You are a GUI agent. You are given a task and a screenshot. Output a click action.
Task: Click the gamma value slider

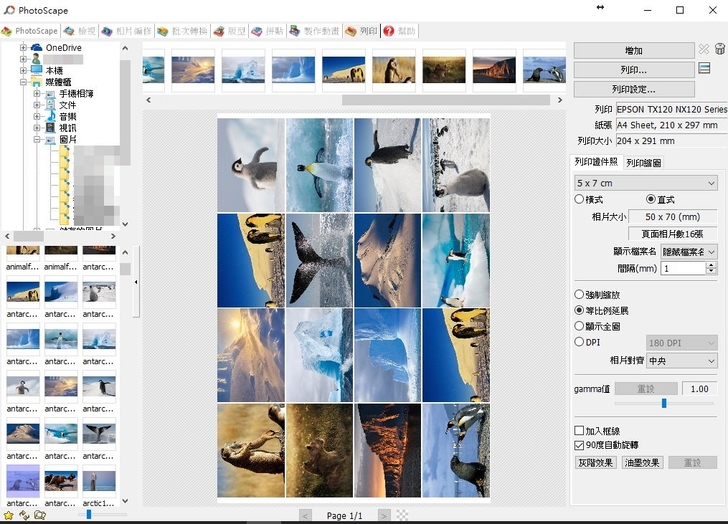tap(663, 403)
